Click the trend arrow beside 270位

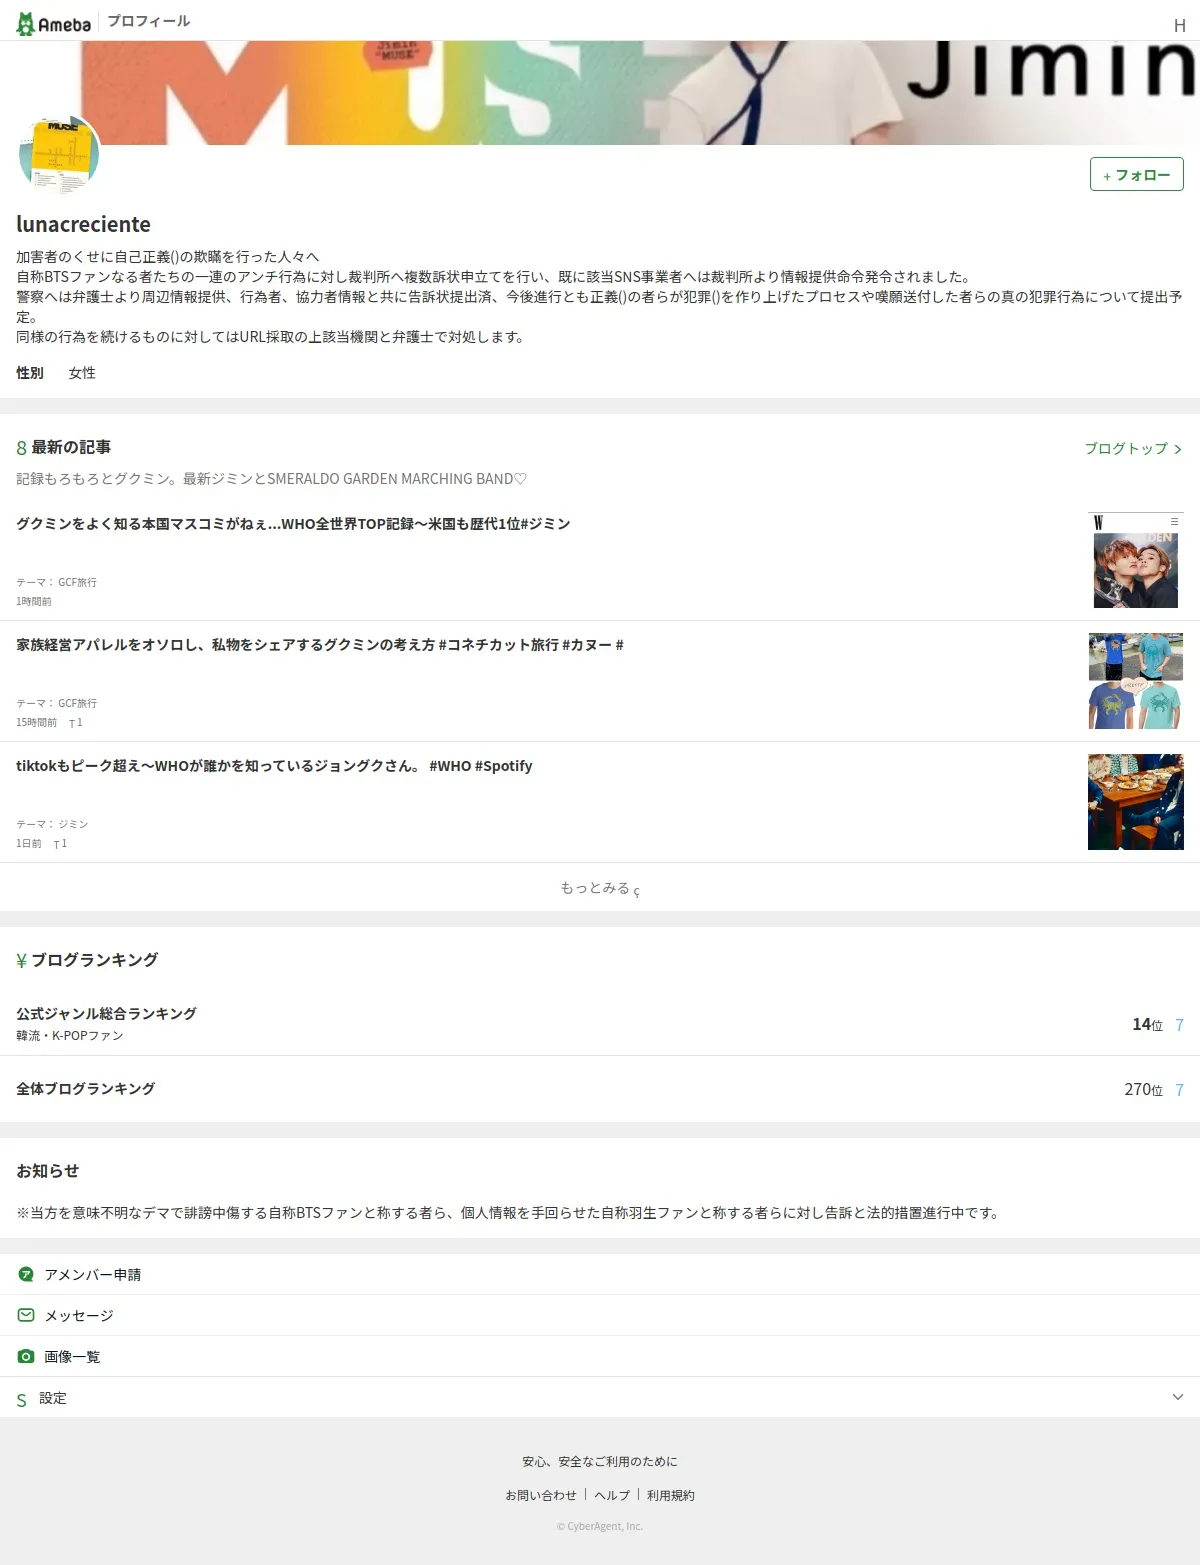tap(1179, 1090)
